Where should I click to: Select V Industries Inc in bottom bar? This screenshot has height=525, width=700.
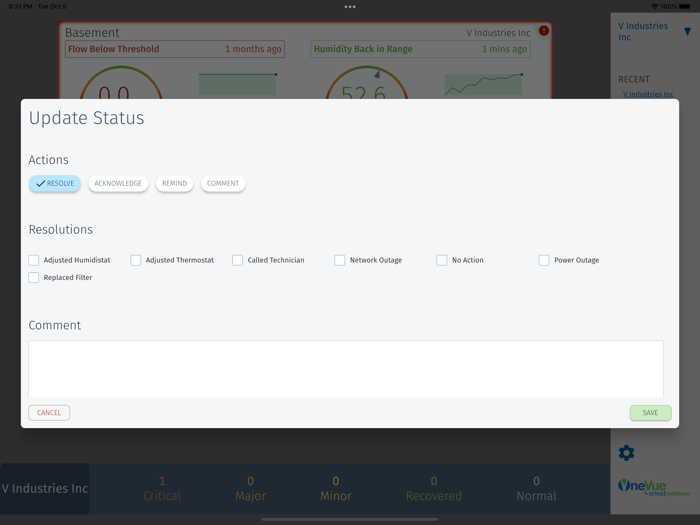click(45, 488)
